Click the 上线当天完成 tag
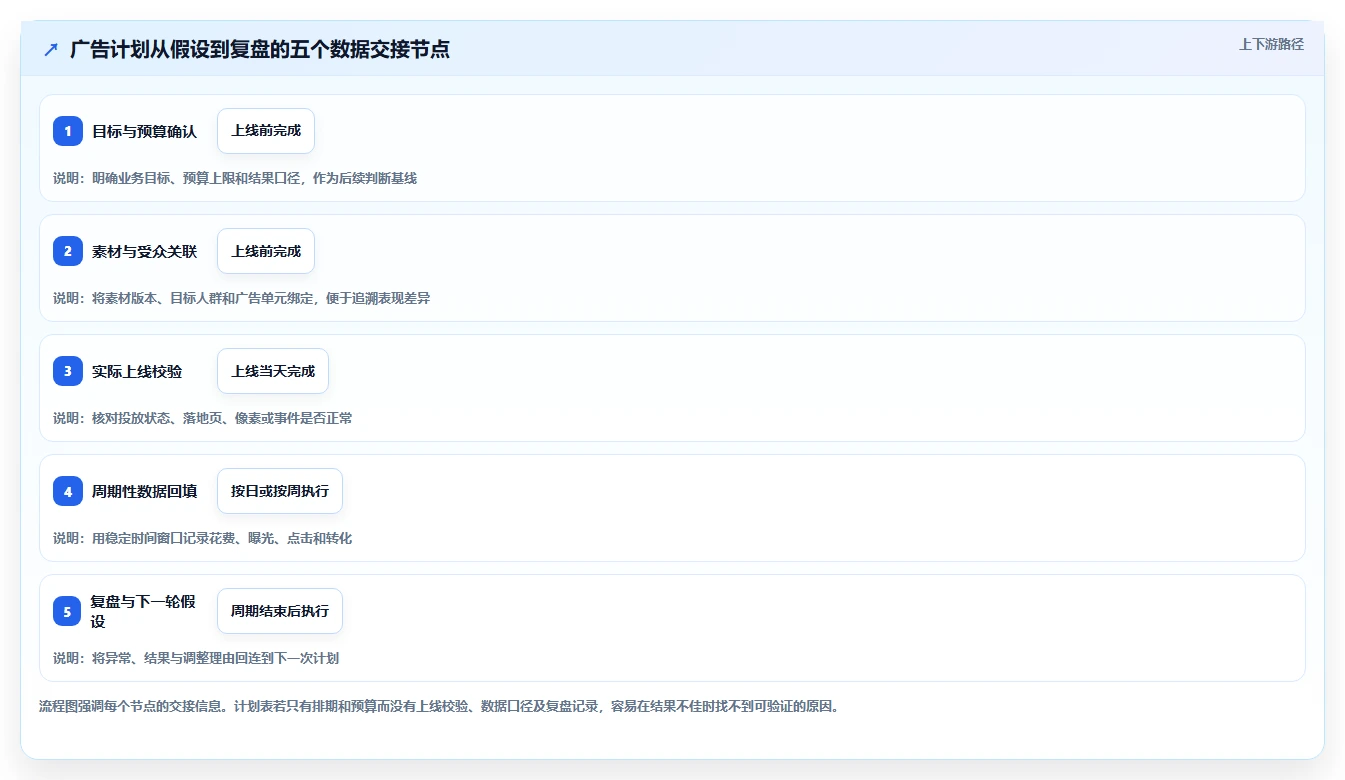The image size is (1345, 780). (x=273, y=371)
